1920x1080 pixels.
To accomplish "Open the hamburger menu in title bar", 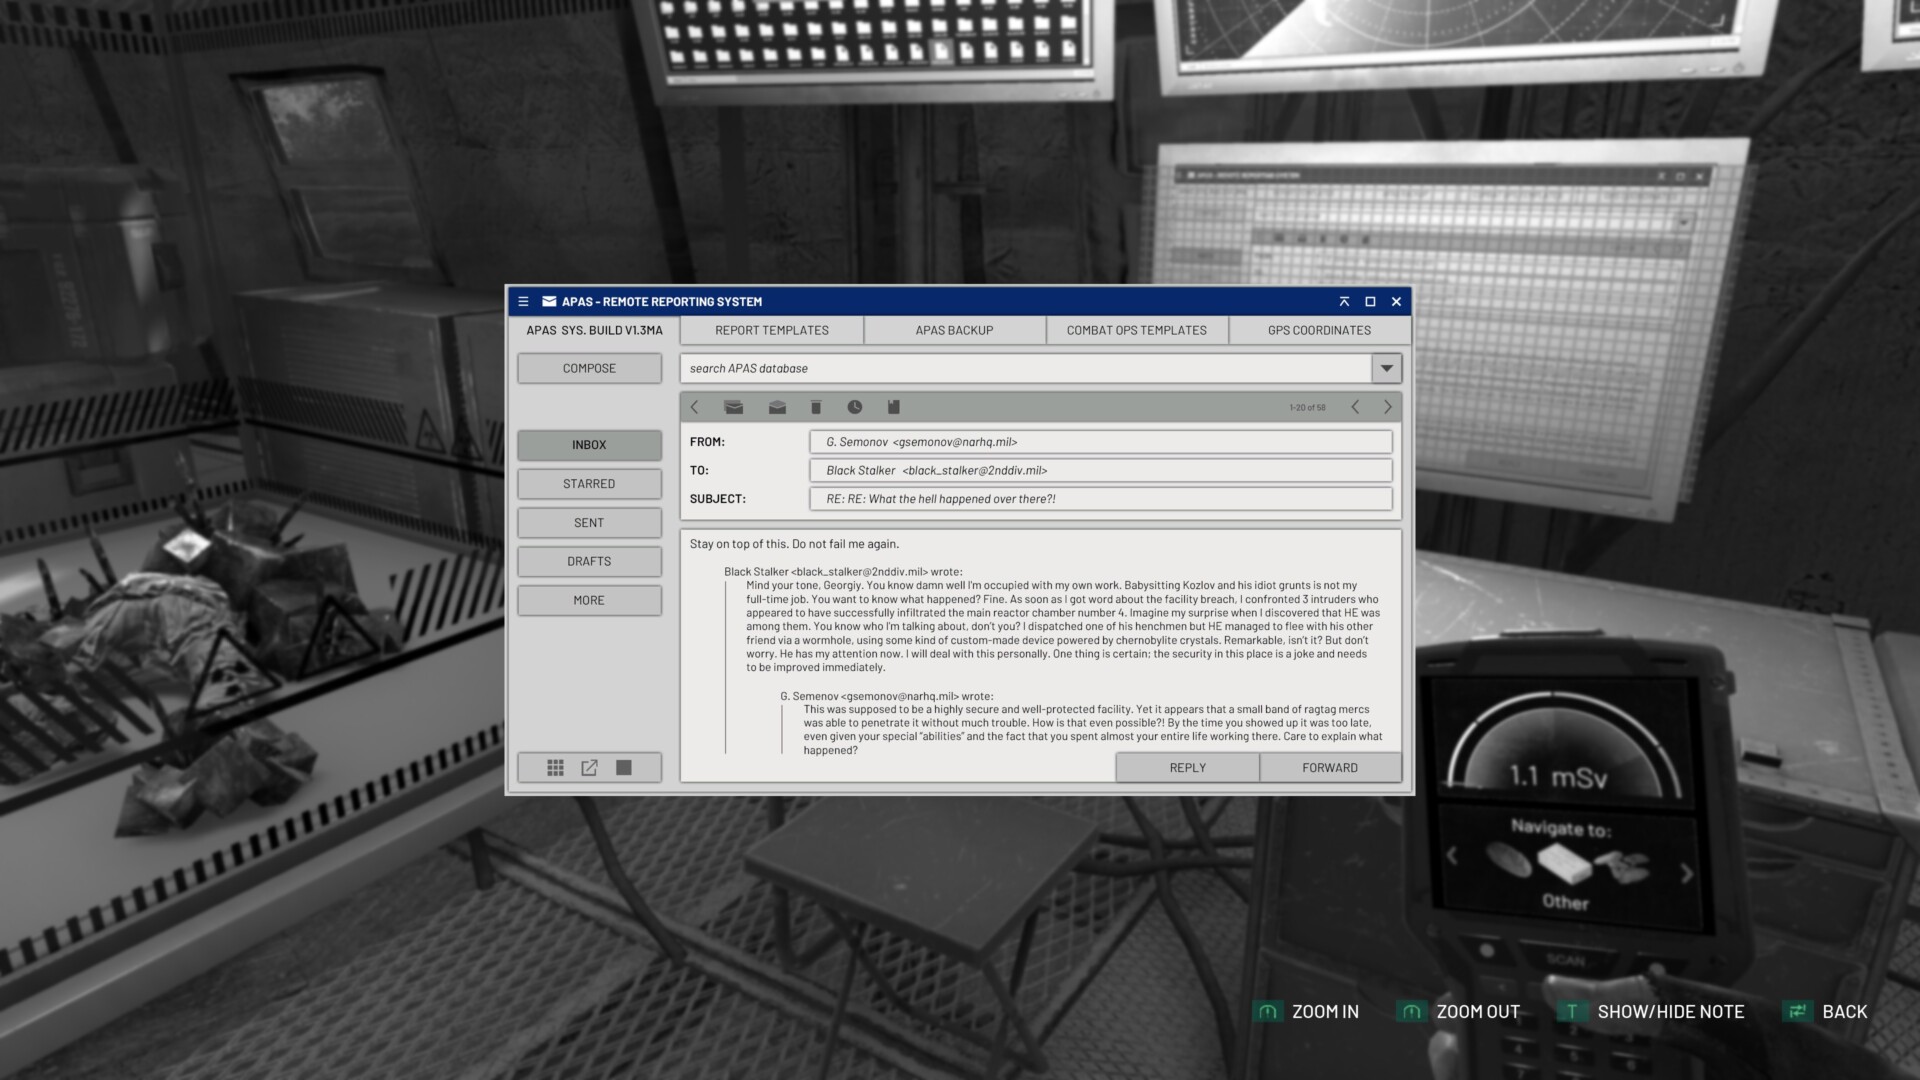I will [x=523, y=301].
